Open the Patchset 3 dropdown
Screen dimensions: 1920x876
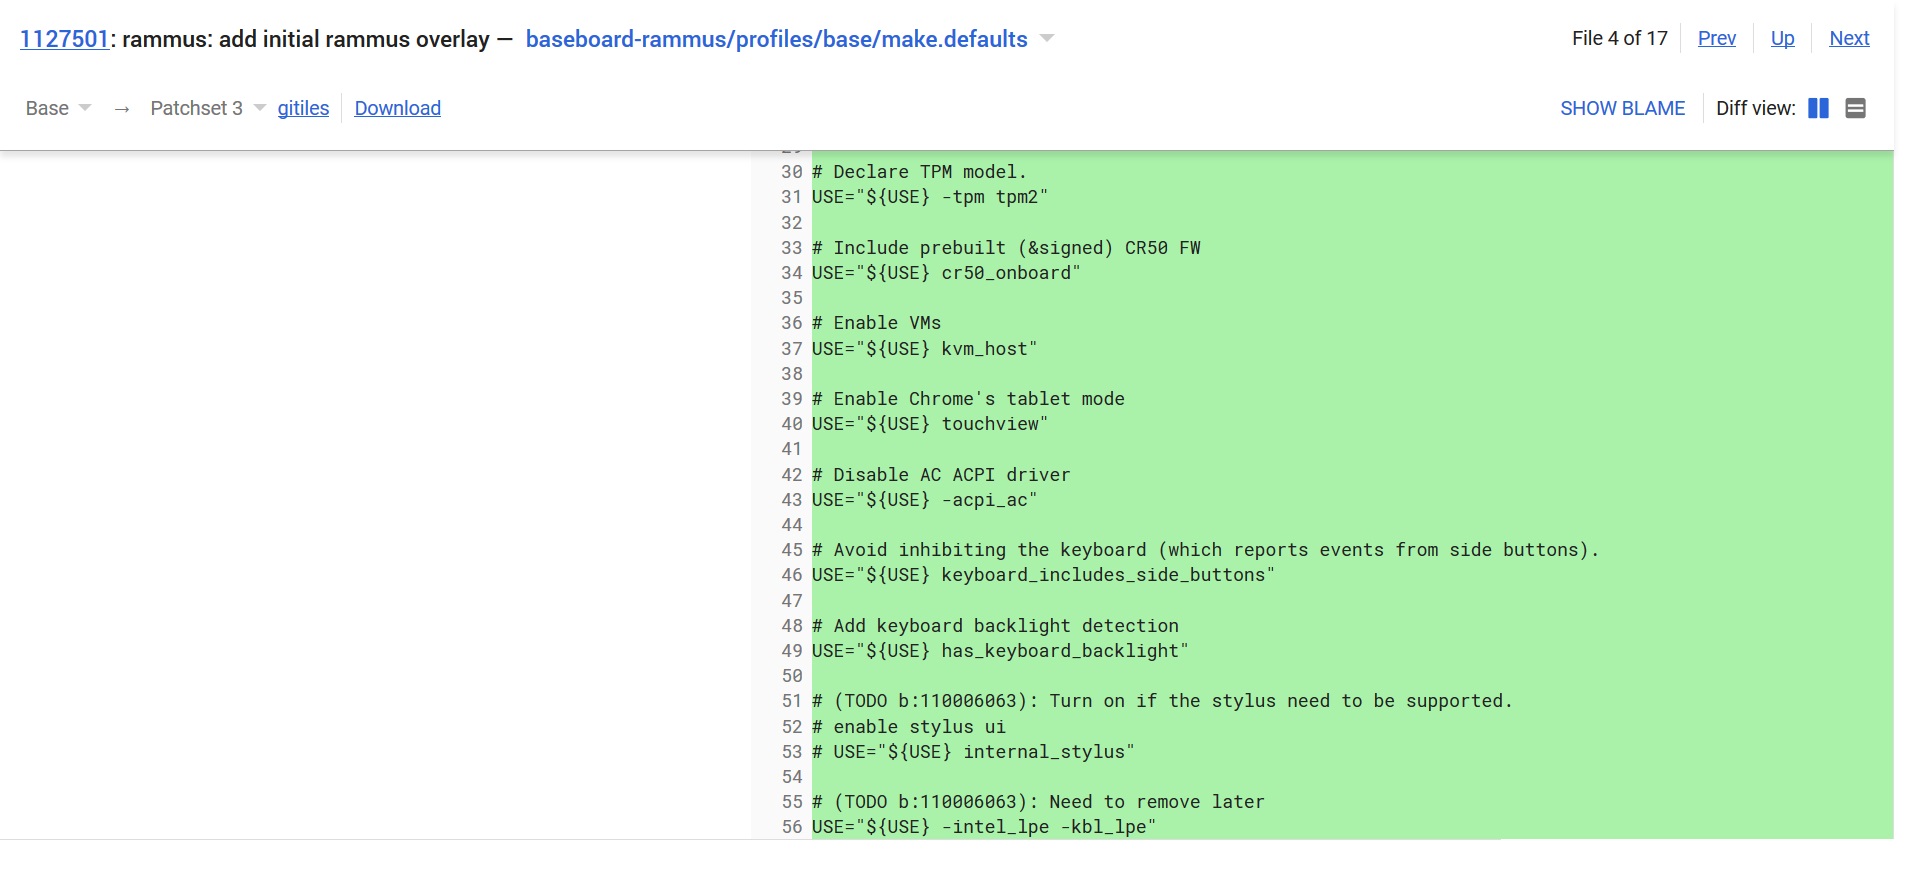click(207, 108)
